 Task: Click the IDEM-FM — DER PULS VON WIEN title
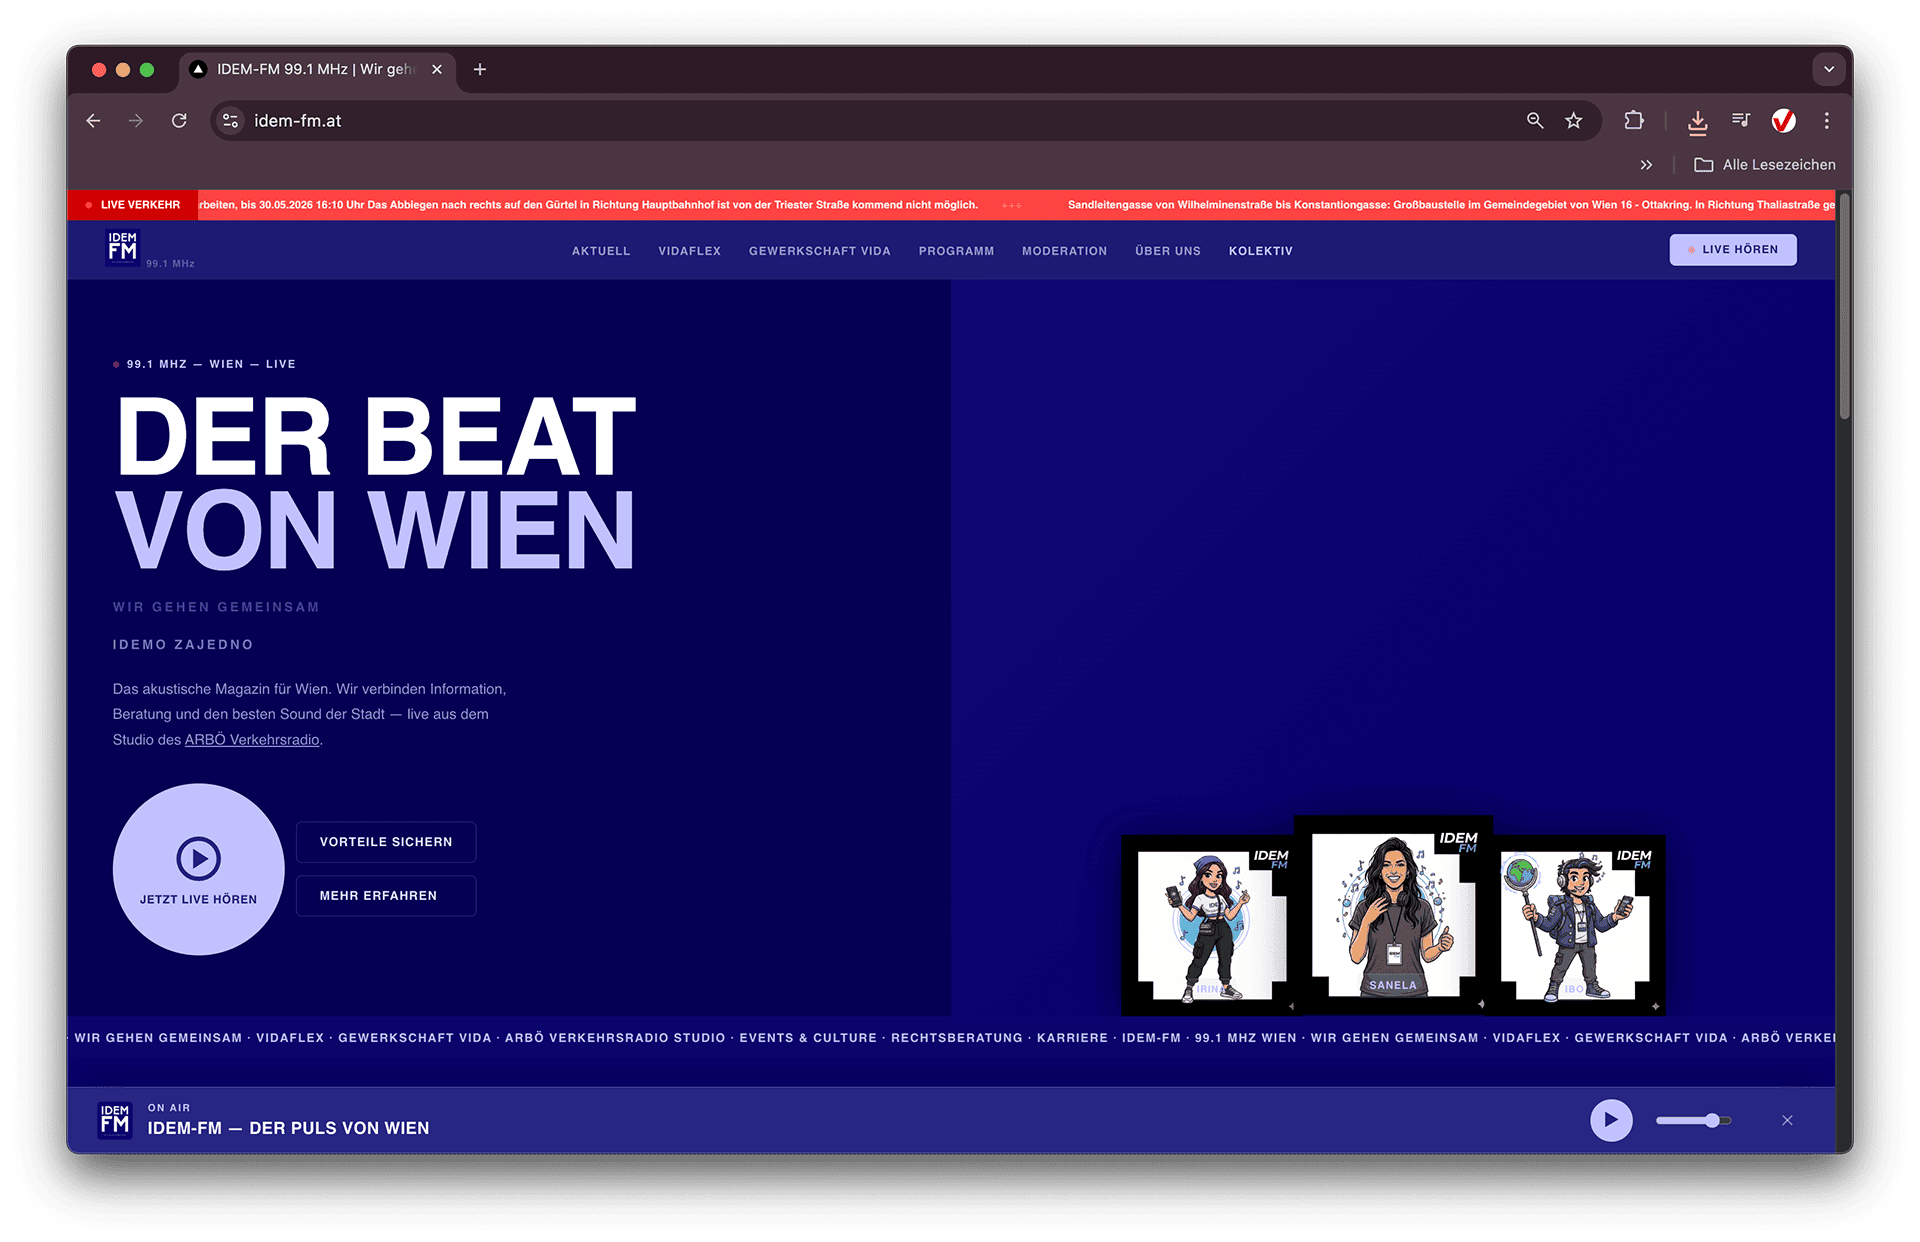pyautogui.click(x=289, y=1128)
